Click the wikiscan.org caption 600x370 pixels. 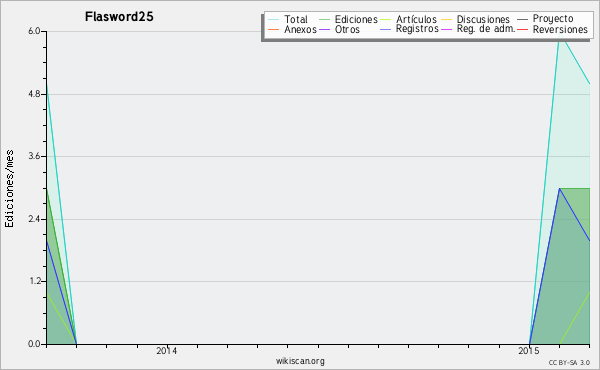click(x=300, y=361)
